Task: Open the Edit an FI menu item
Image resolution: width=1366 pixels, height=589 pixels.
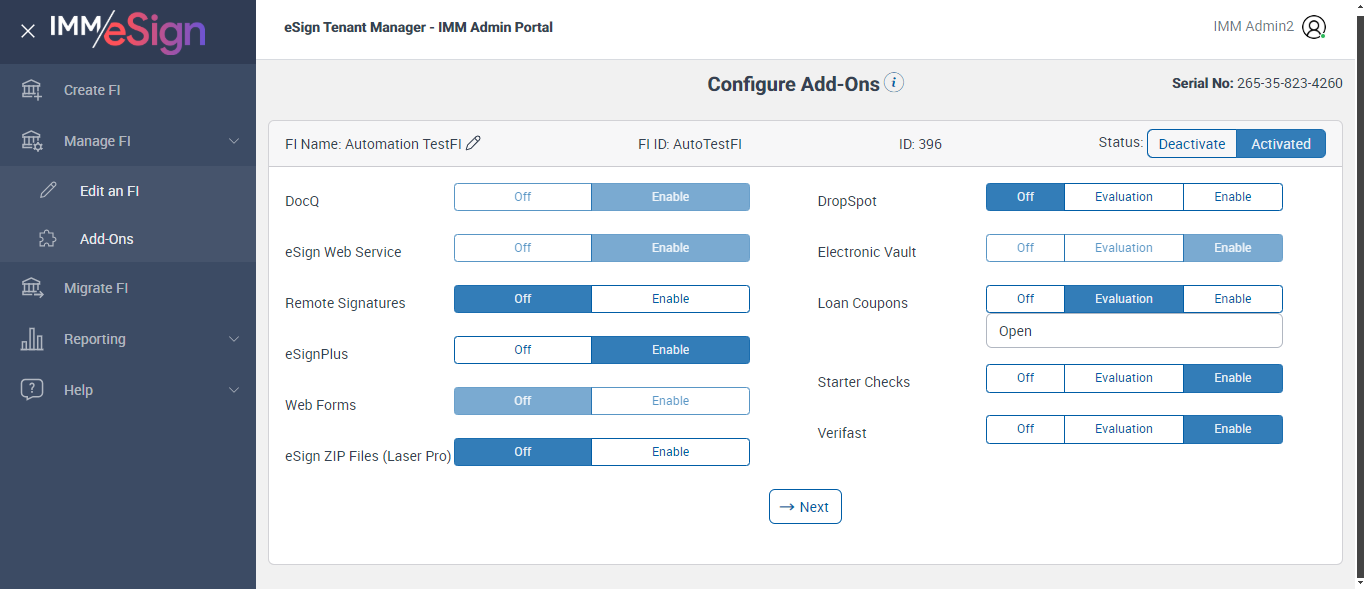Action: (109, 191)
